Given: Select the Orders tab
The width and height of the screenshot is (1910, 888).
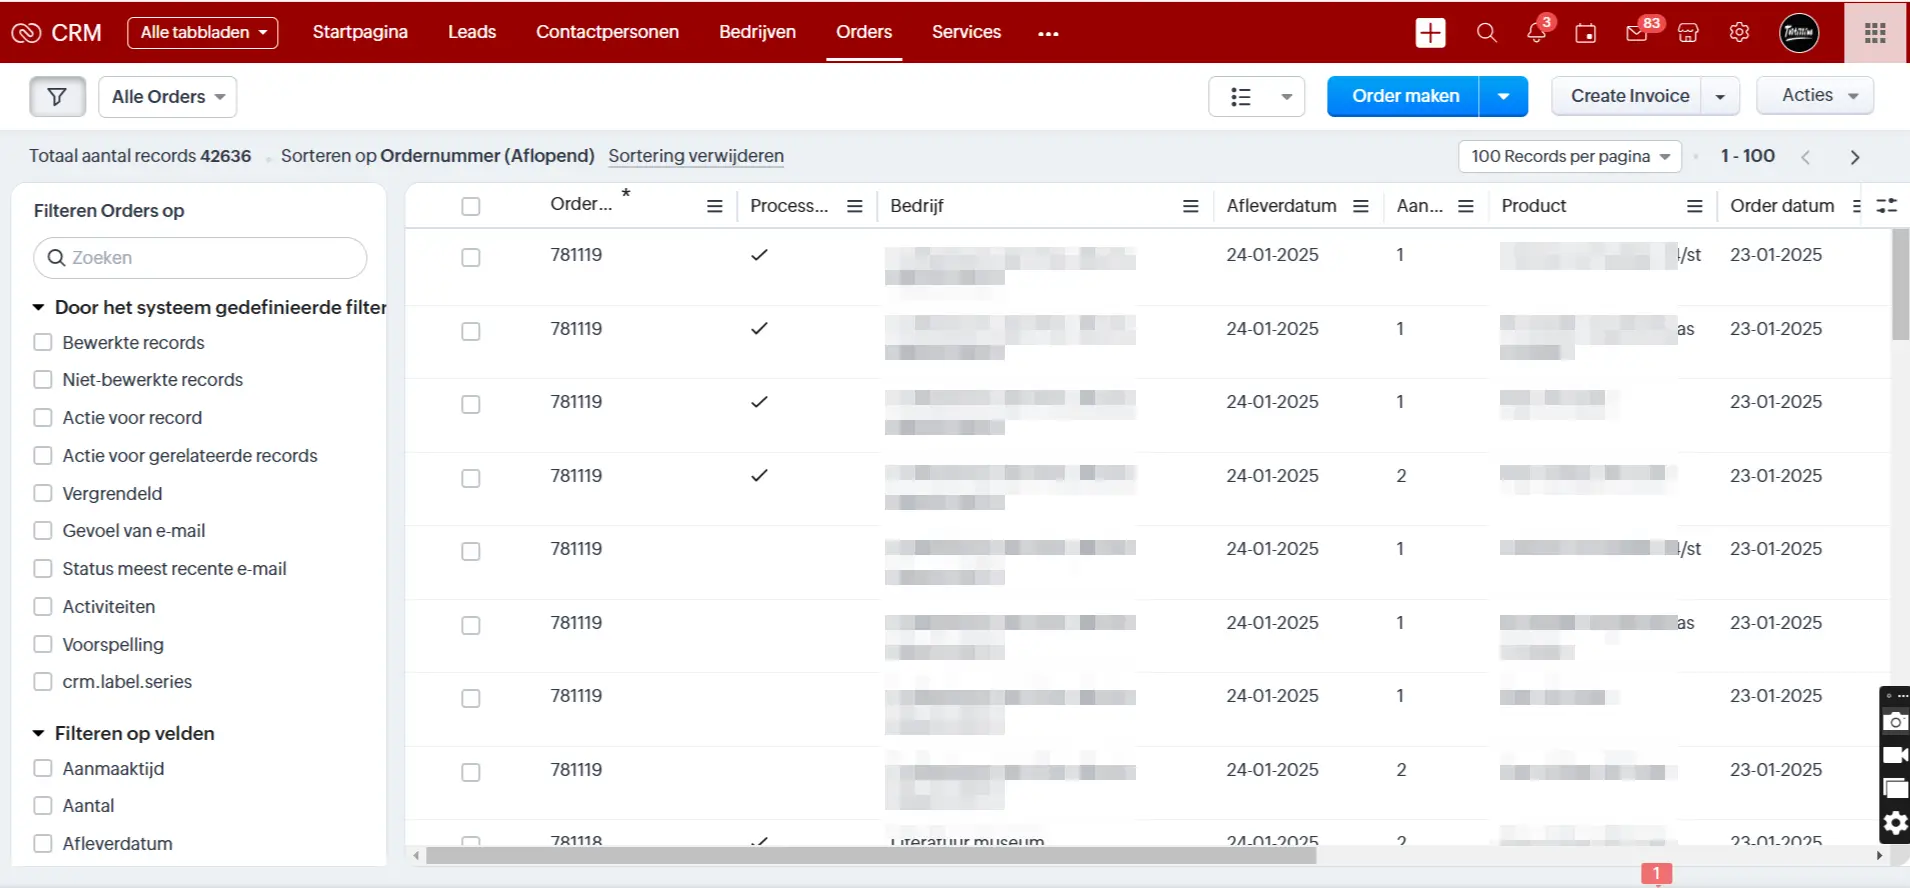Looking at the screenshot, I should [x=864, y=32].
